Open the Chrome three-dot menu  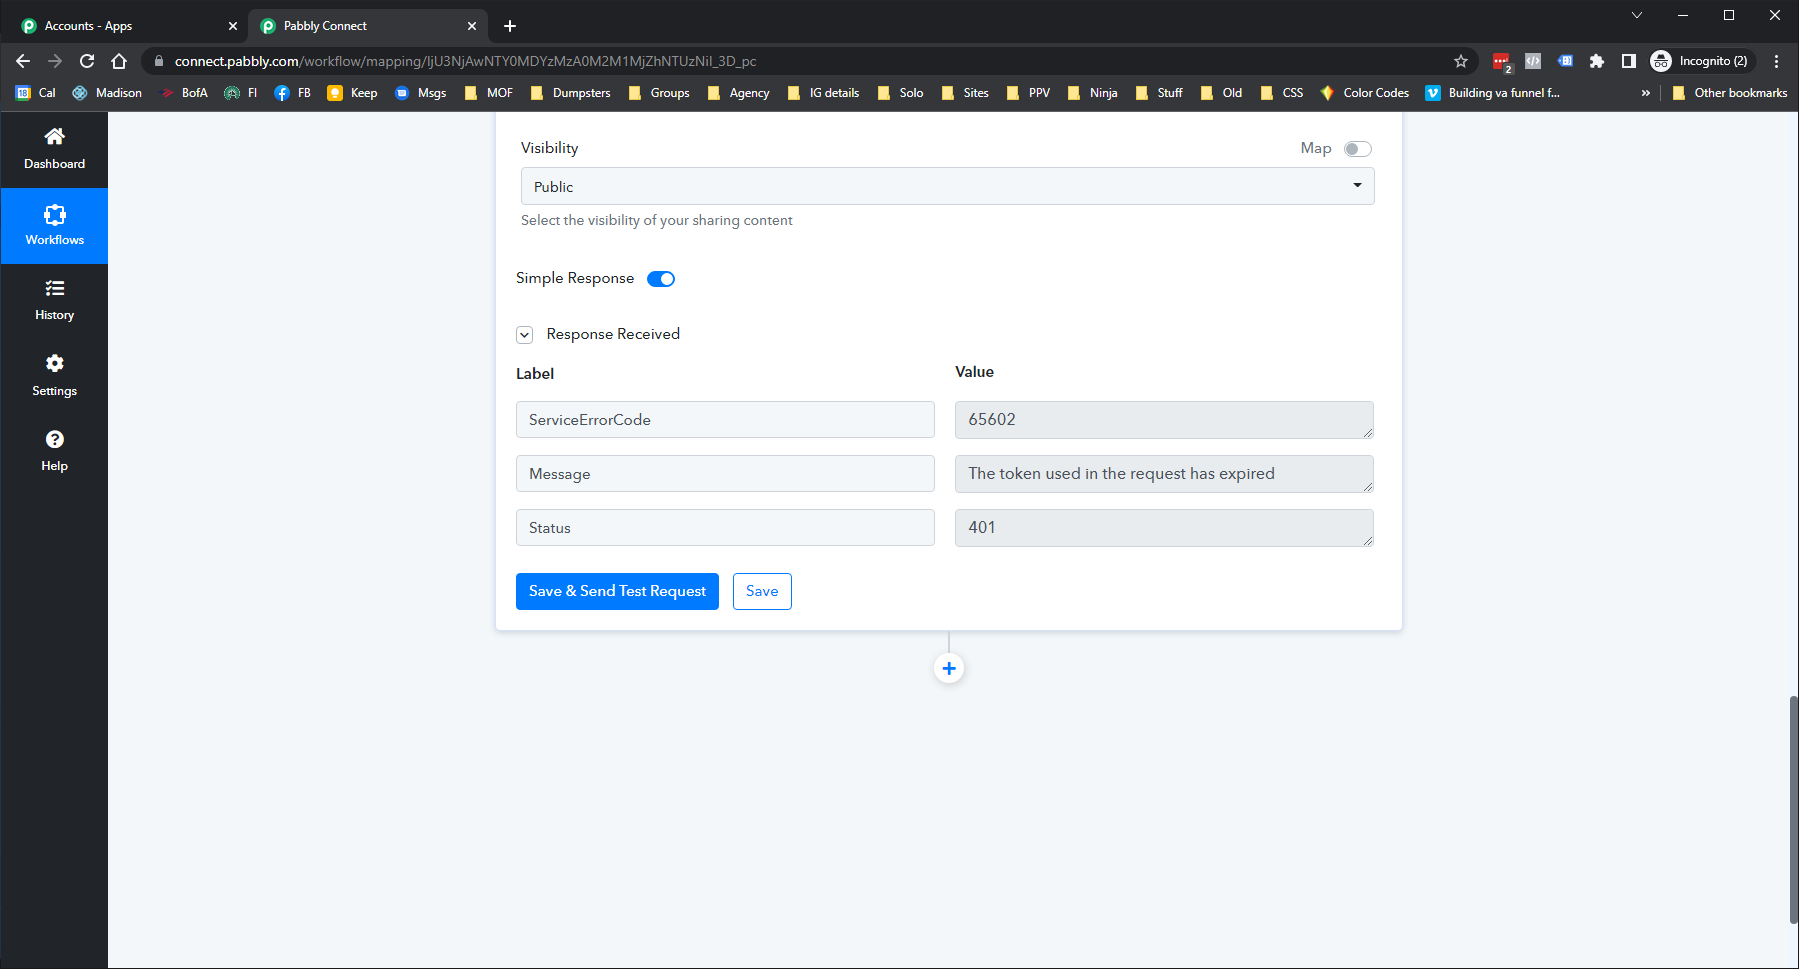point(1776,61)
